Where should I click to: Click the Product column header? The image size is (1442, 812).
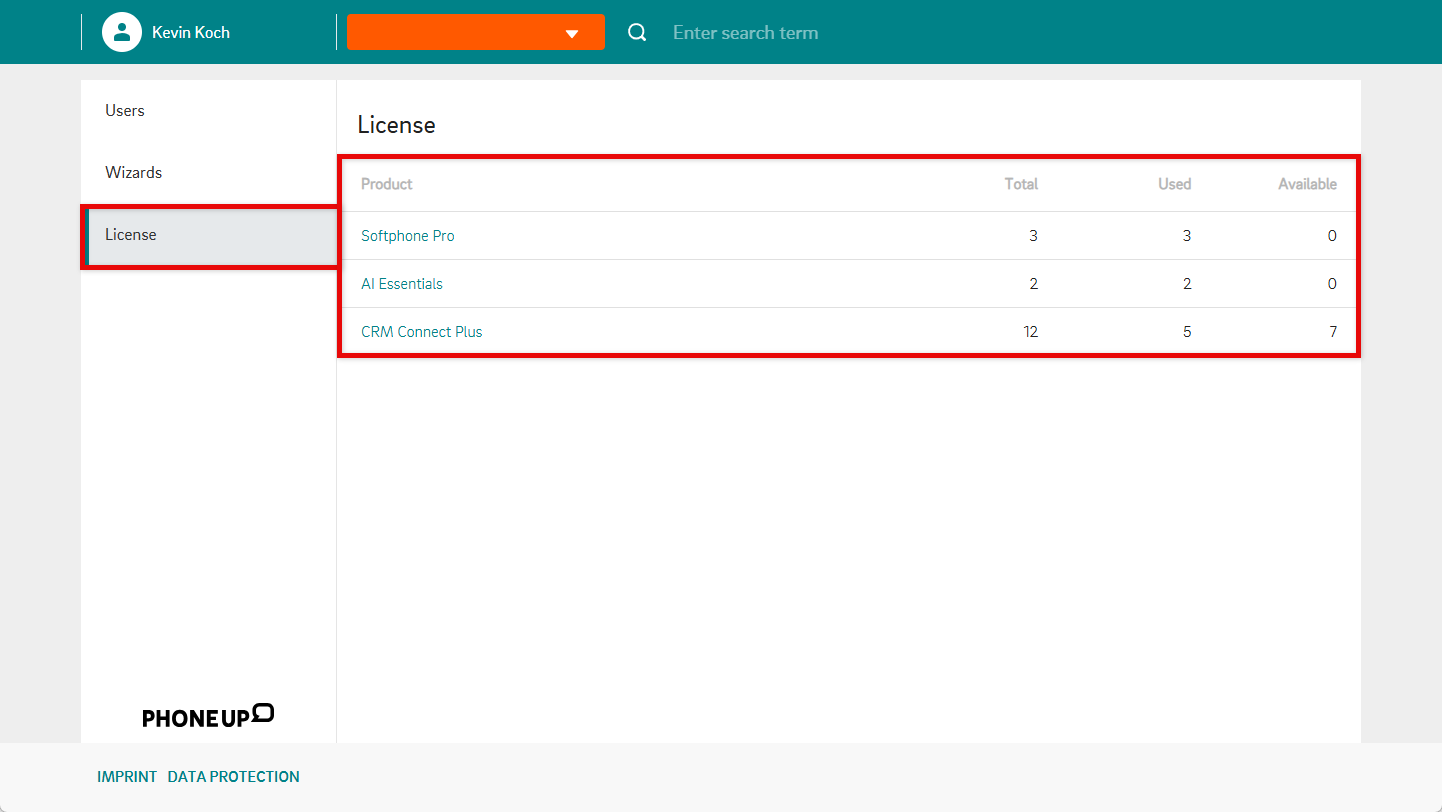coord(386,184)
